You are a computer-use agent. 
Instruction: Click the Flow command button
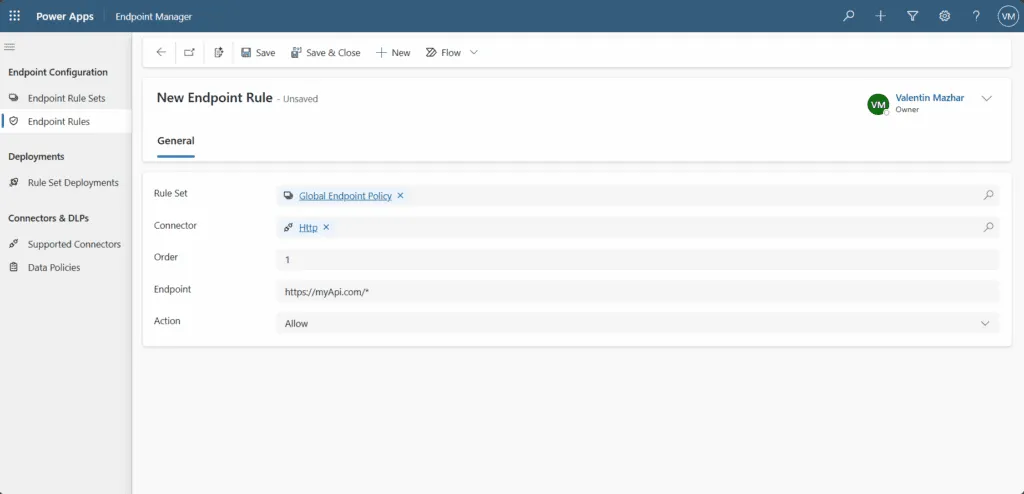pyautogui.click(x=443, y=52)
